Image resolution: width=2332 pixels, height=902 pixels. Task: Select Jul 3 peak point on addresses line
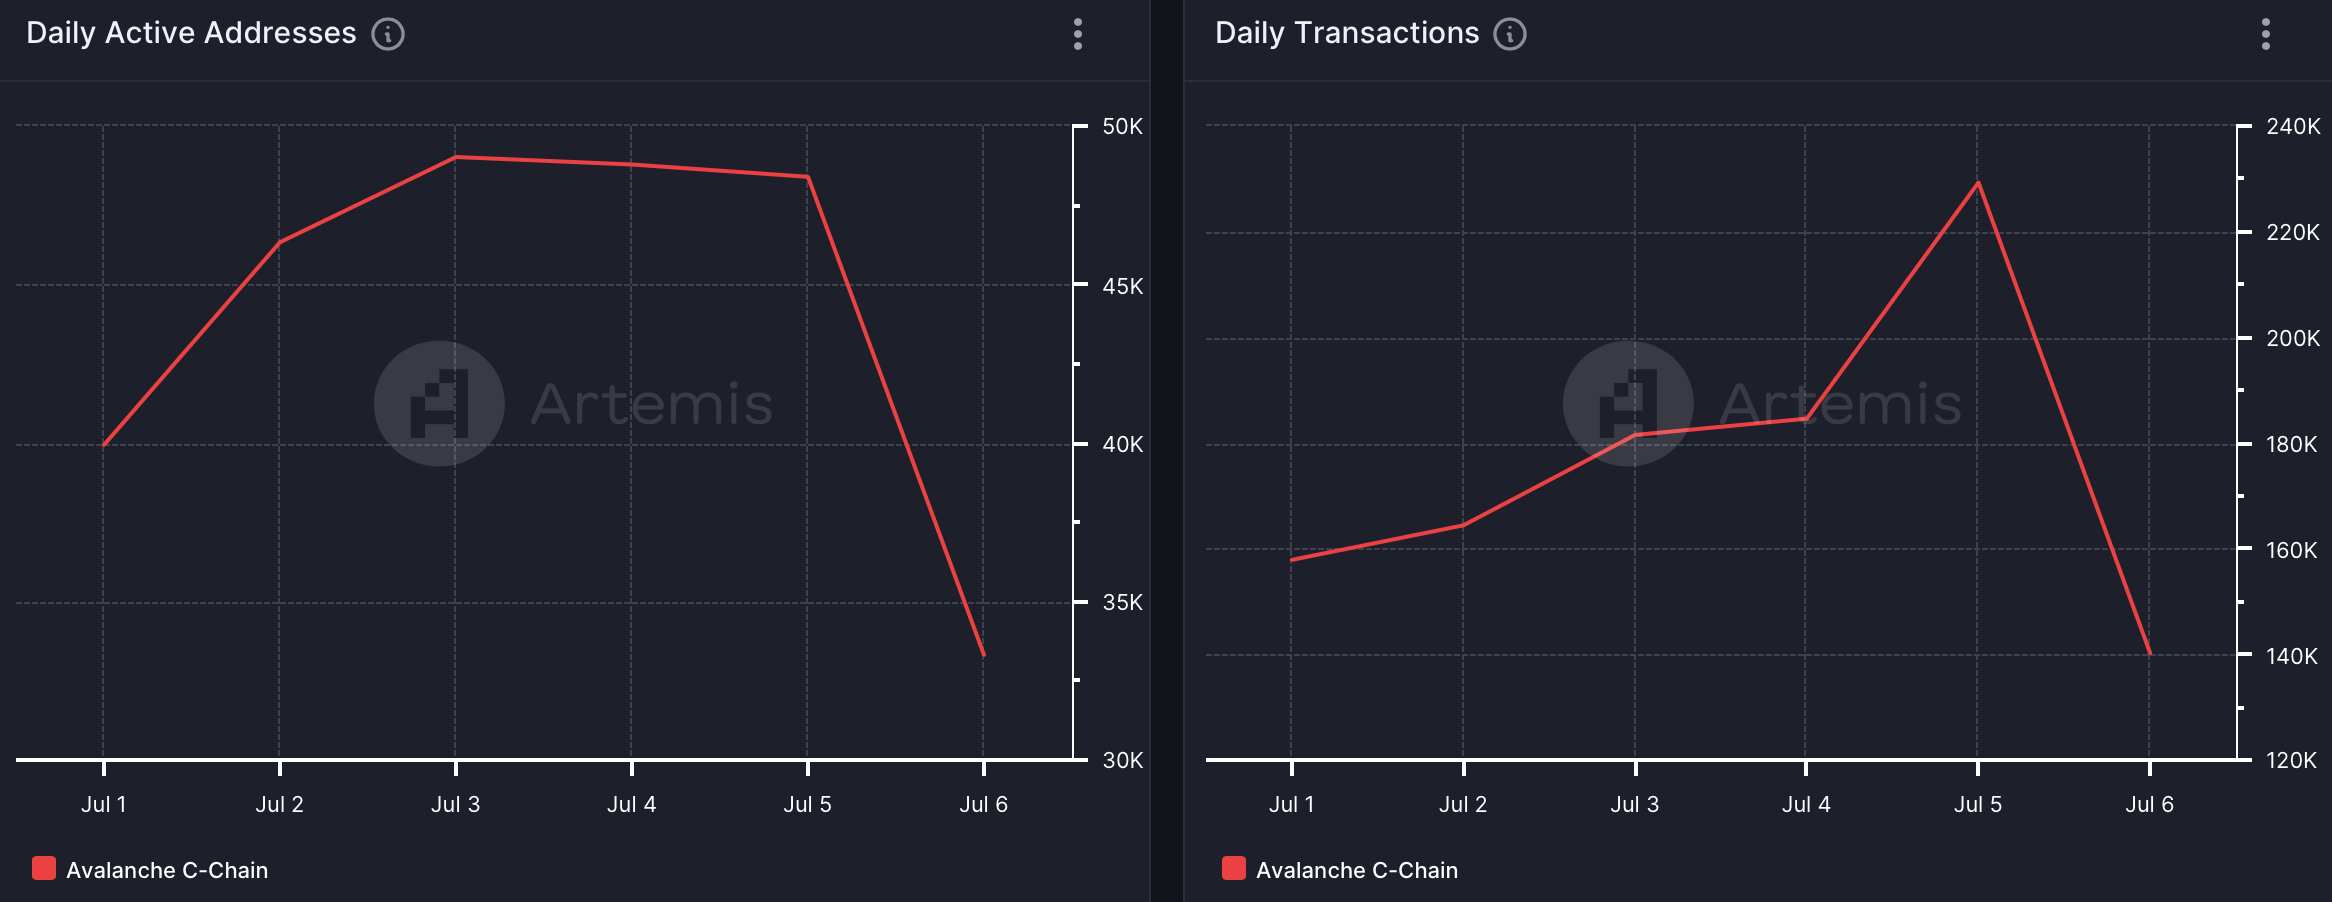pos(456,157)
